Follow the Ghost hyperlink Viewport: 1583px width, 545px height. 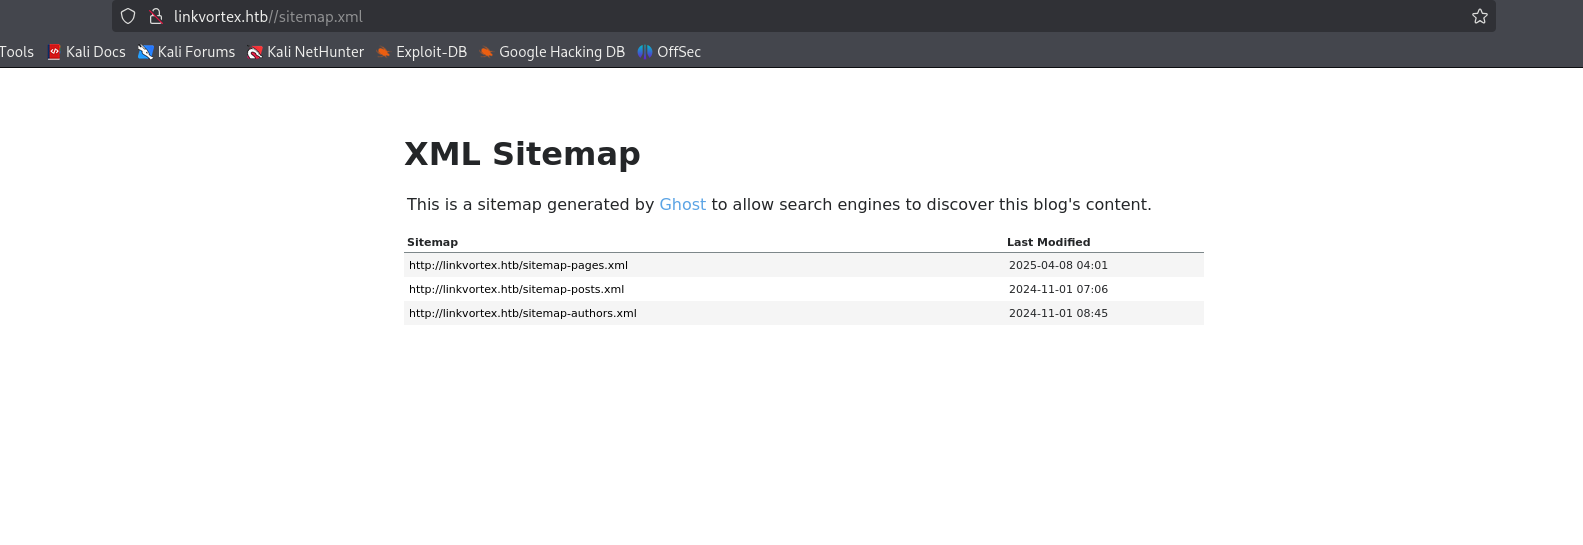(683, 204)
